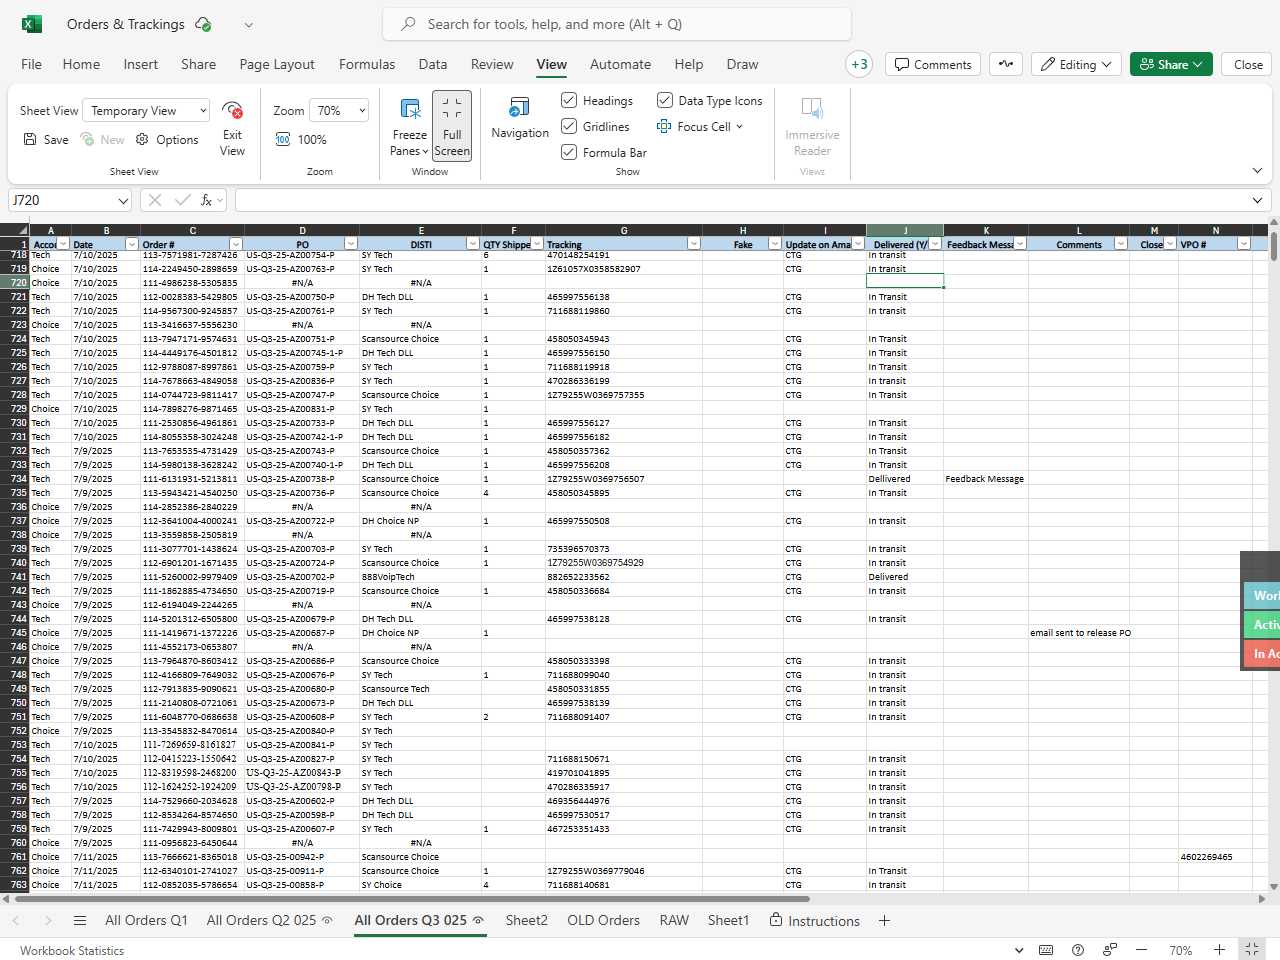Open the Editing mode button
The height and width of the screenshot is (960, 1280).
[1076, 64]
